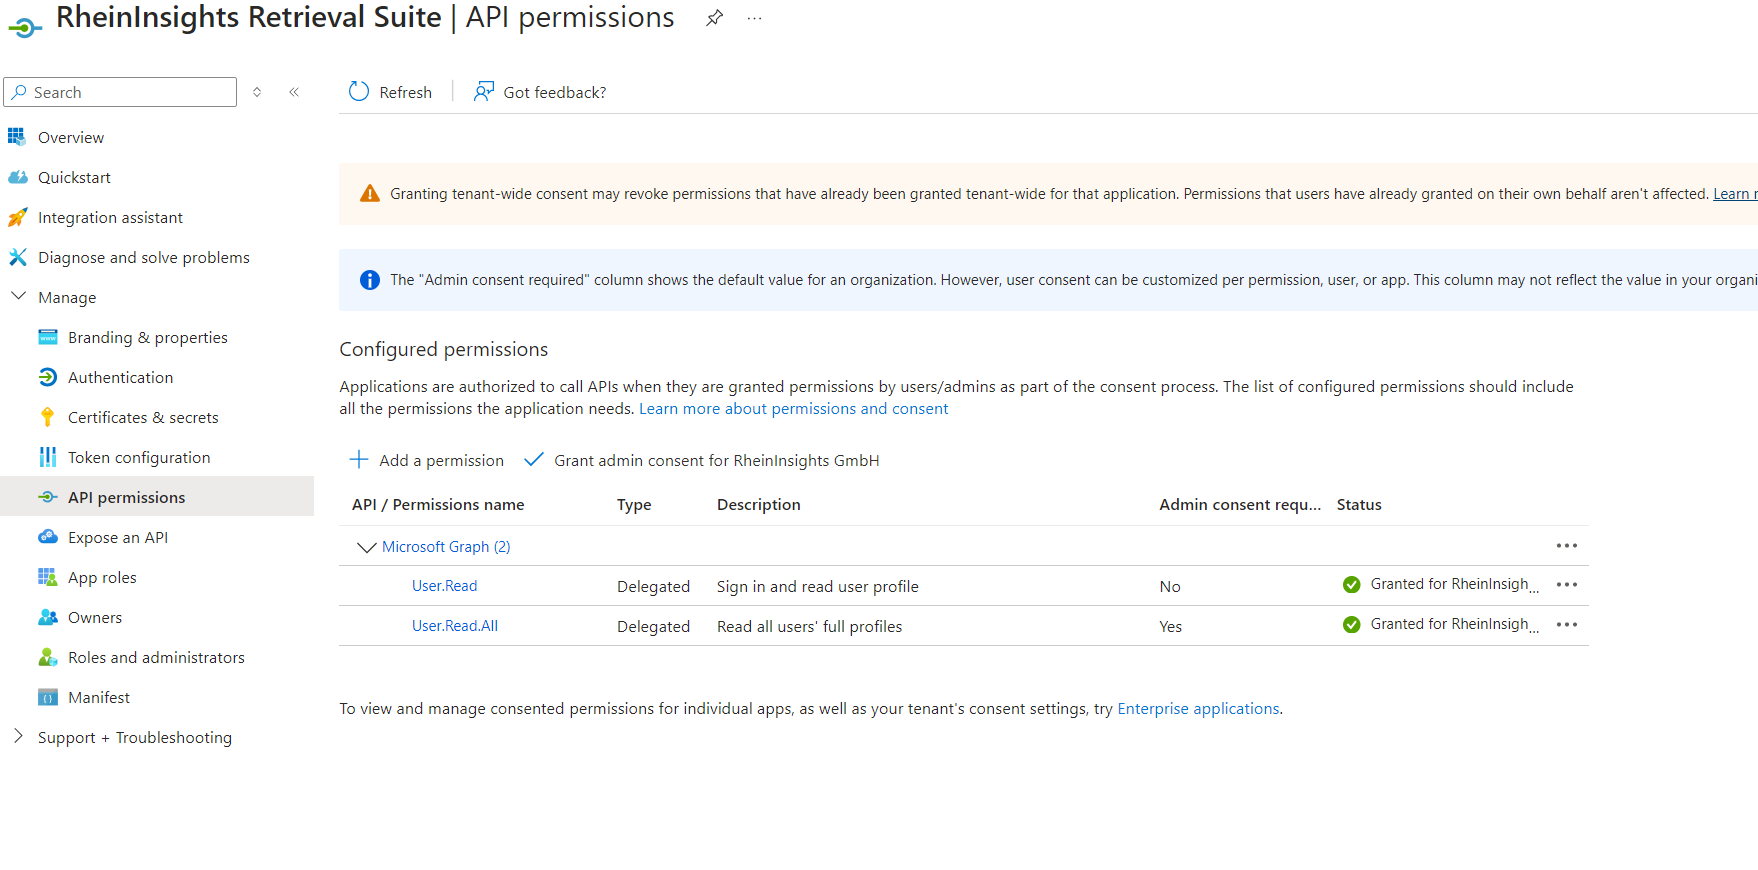The image size is (1758, 870).
Task: Click the Token configuration bars icon
Action: (x=47, y=457)
